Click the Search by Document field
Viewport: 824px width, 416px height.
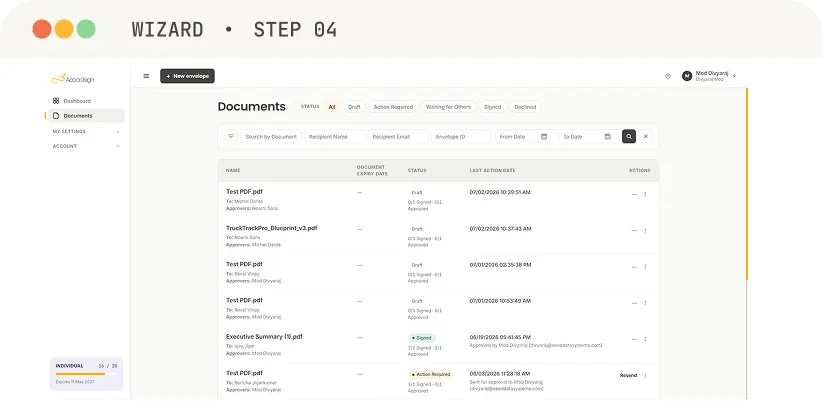[x=271, y=137]
